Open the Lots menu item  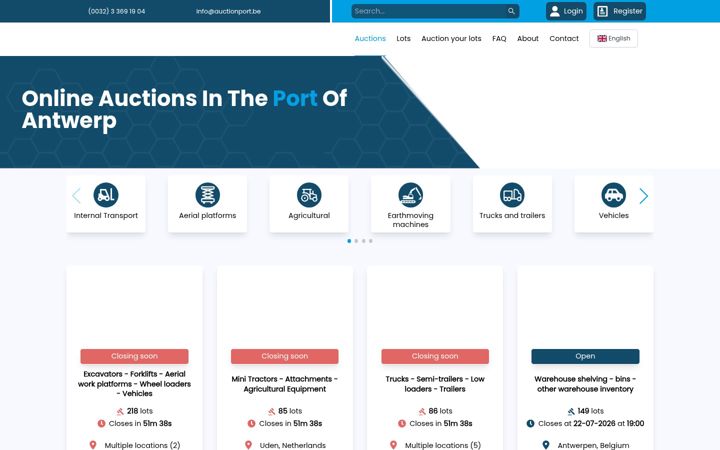tap(404, 39)
